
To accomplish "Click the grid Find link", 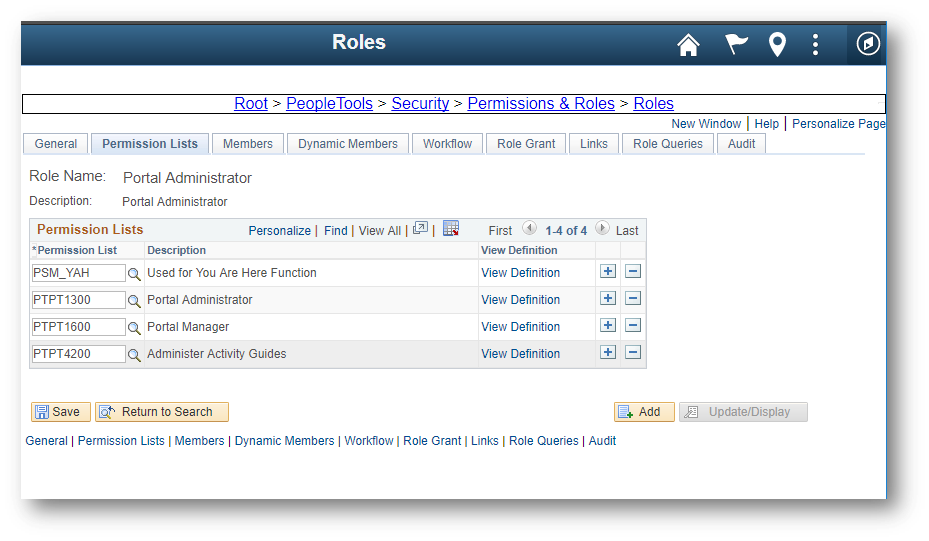I will point(336,231).
